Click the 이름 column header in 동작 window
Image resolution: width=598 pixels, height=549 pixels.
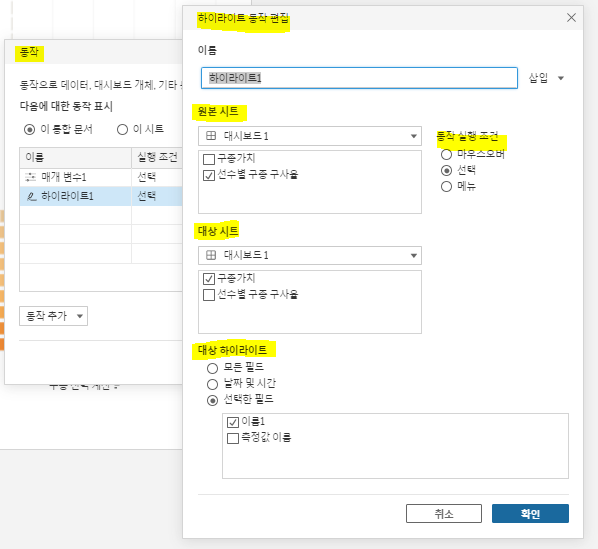[x=76, y=157]
